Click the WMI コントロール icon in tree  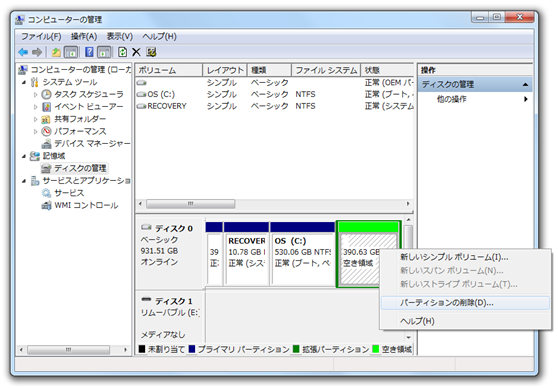click(46, 205)
